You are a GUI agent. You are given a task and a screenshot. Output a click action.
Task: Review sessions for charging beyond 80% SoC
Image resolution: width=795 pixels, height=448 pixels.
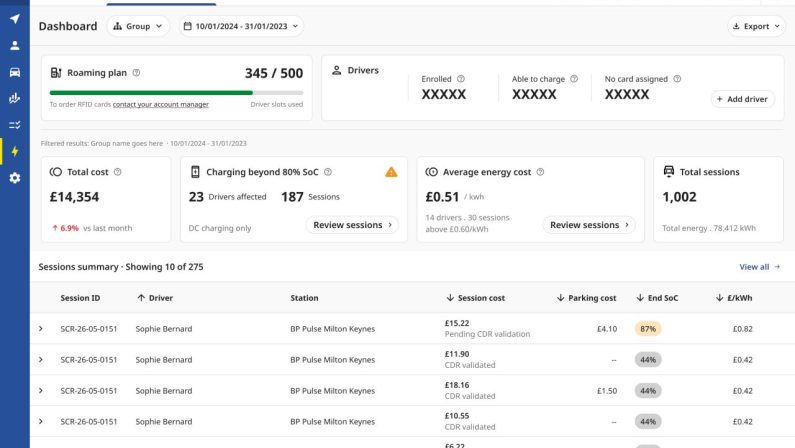coord(352,225)
